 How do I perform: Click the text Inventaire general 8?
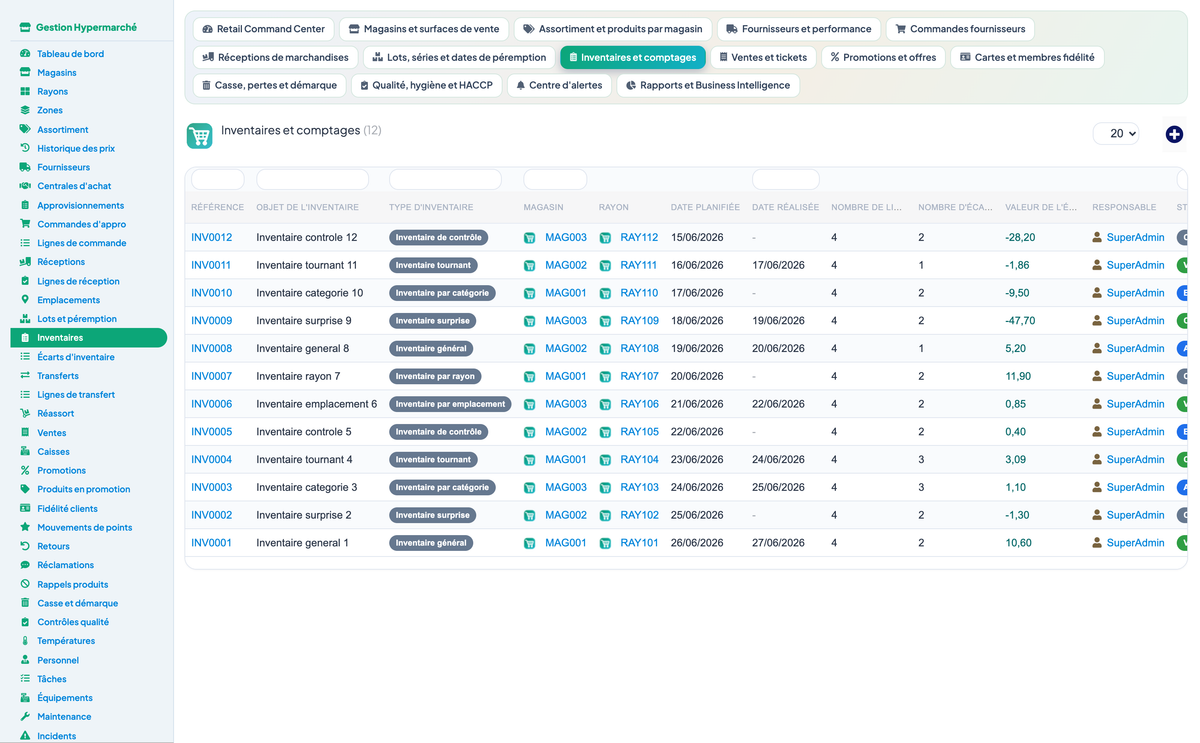tap(303, 349)
